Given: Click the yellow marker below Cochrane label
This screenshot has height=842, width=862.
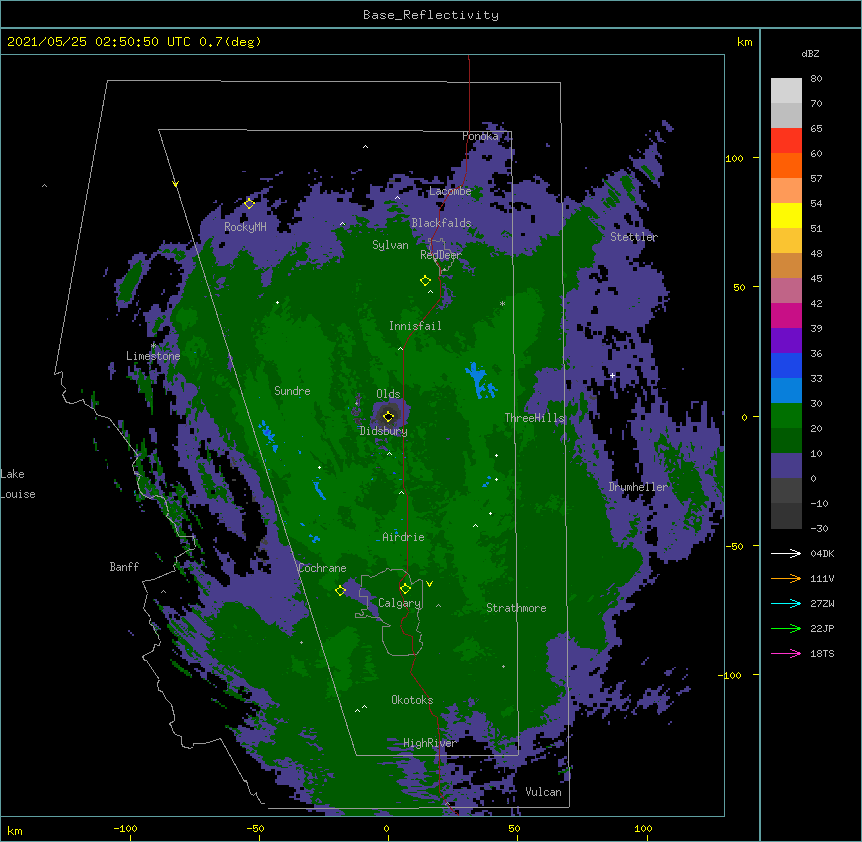Looking at the screenshot, I should coord(340,591).
